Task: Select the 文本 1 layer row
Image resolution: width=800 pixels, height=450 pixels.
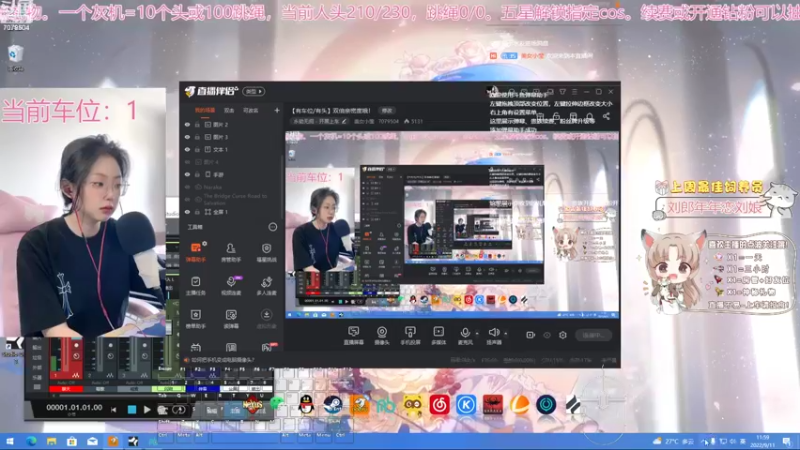Action: click(232, 149)
